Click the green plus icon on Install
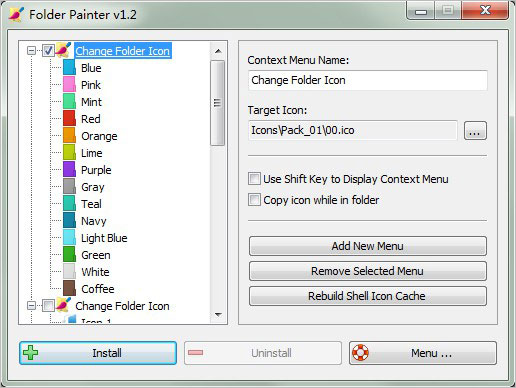This screenshot has height=388, width=516. pos(31,353)
